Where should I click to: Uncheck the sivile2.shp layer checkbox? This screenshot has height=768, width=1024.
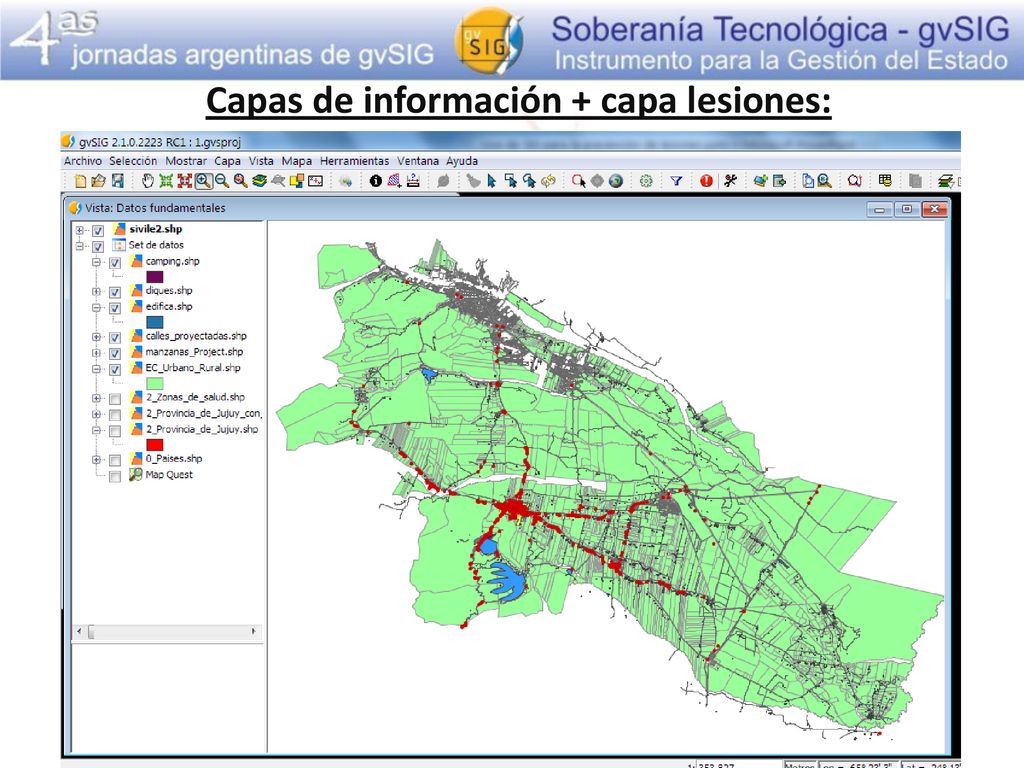[98, 231]
